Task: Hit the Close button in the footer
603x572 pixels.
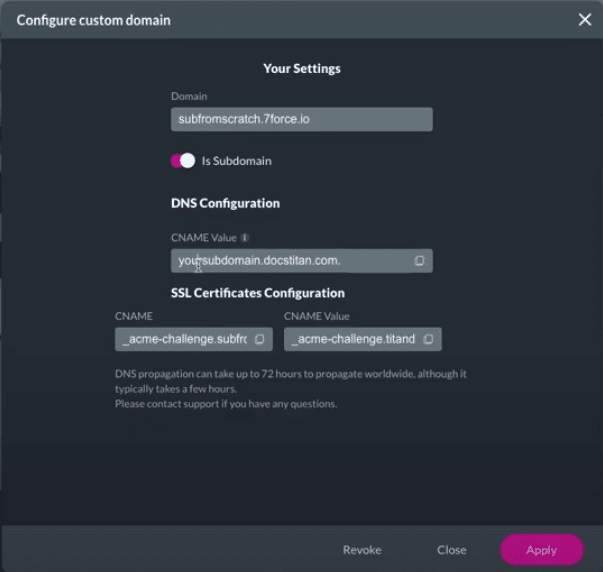Action: tap(451, 550)
